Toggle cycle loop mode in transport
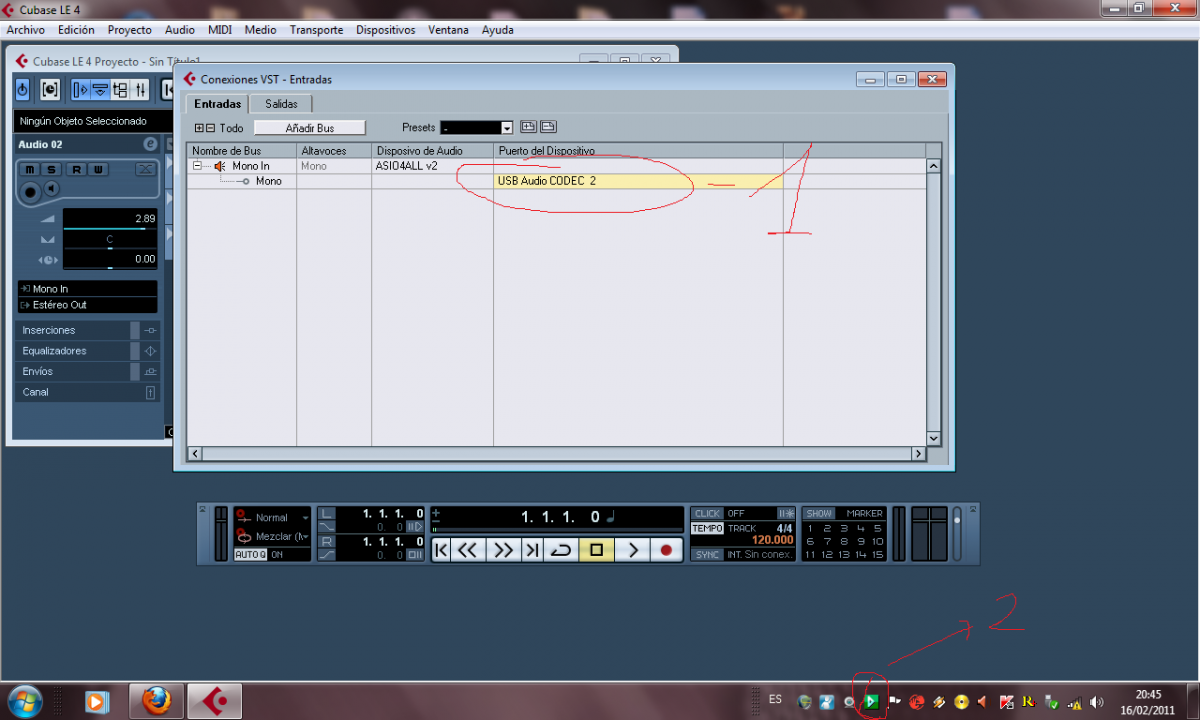 (561, 549)
